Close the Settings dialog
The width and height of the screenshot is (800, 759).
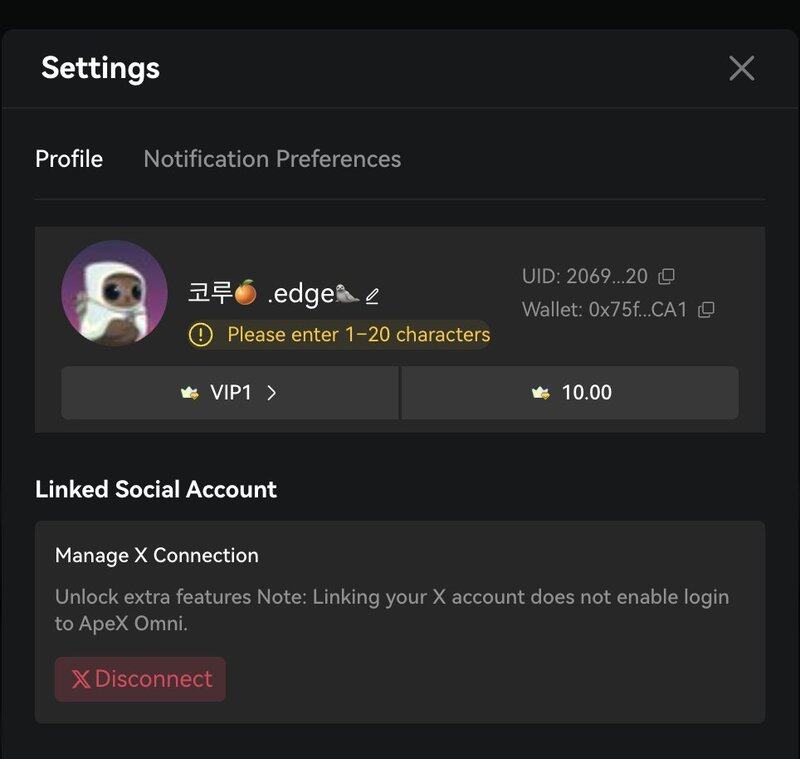point(741,68)
